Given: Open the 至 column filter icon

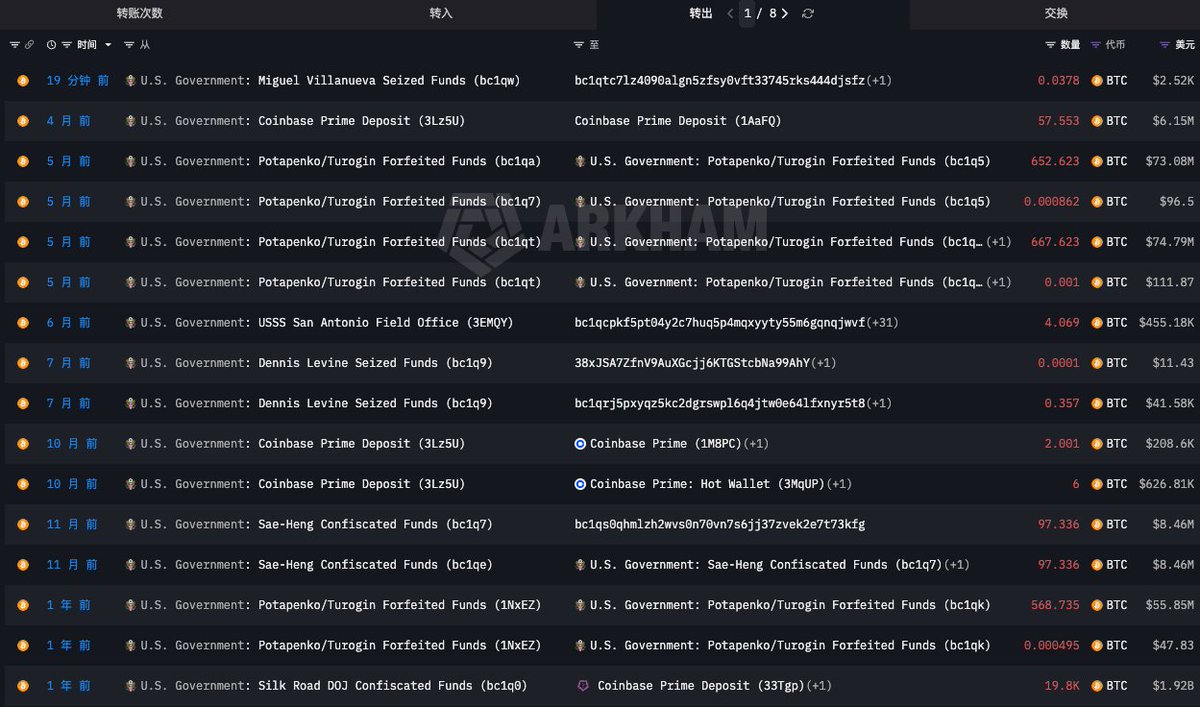Looking at the screenshot, I should pos(579,45).
